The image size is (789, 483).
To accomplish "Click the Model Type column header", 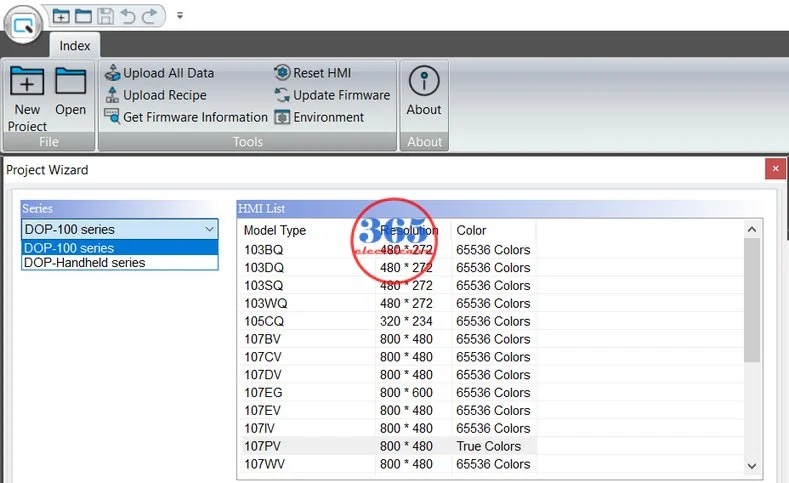I will point(275,230).
